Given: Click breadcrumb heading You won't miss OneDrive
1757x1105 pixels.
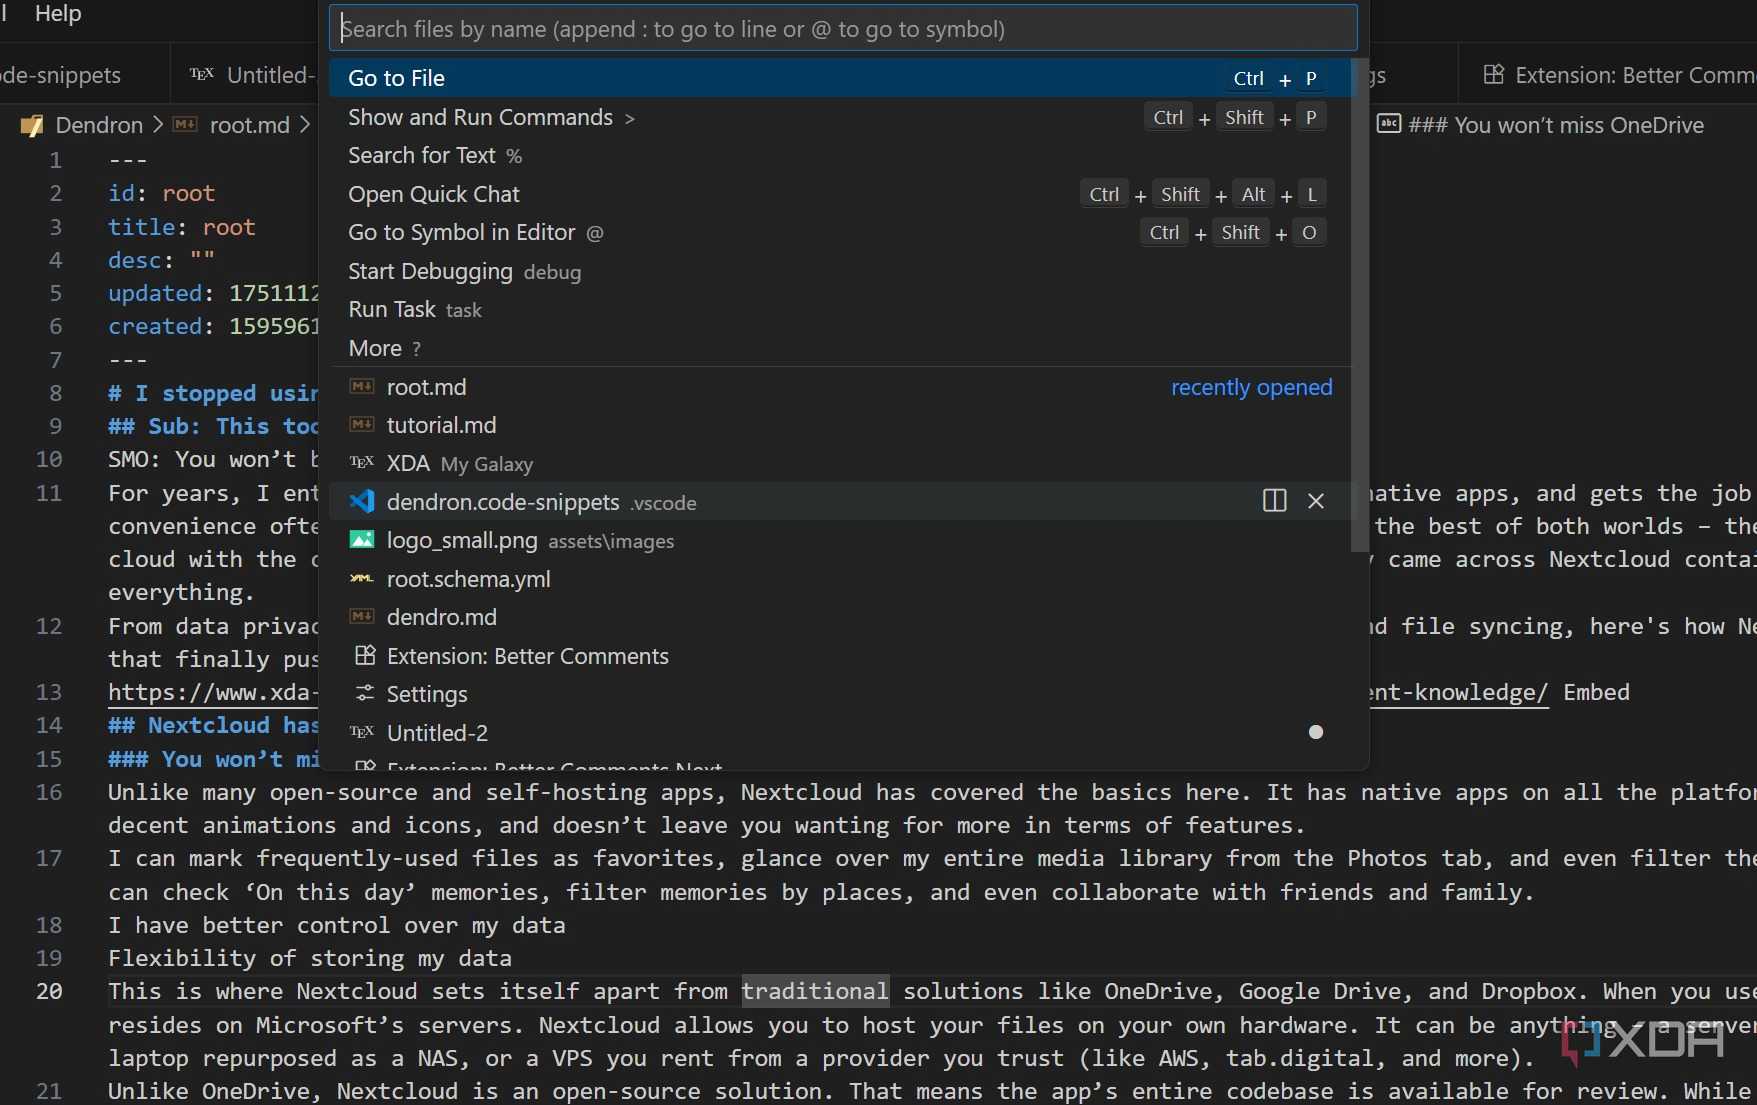Looking at the screenshot, I should point(1556,125).
